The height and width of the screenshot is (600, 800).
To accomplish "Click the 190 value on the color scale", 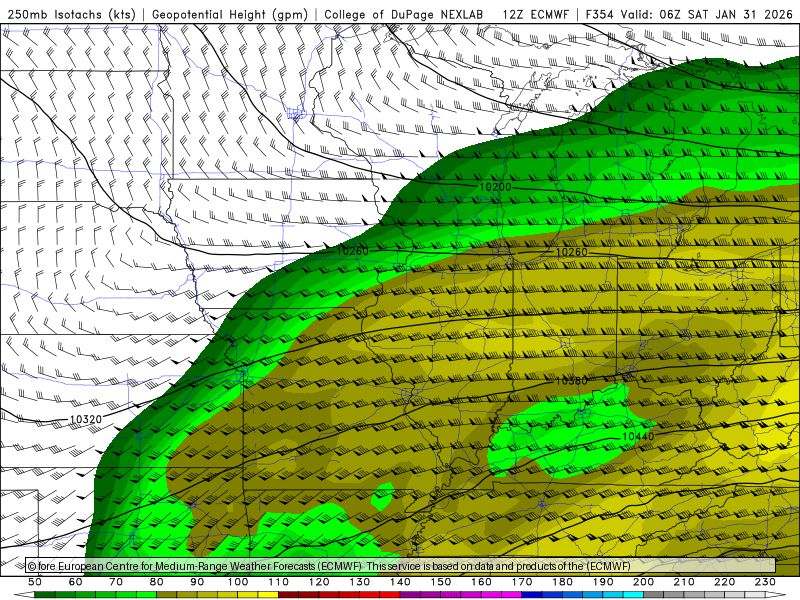I will coord(603,582).
